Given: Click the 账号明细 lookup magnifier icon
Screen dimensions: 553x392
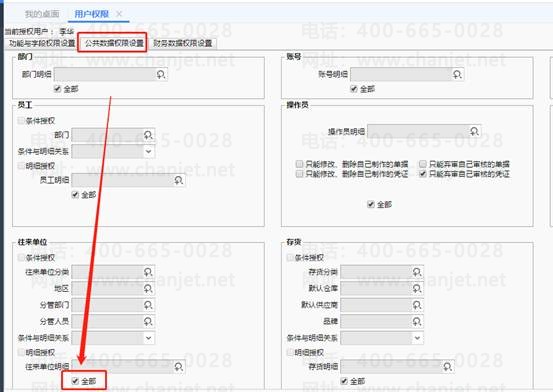Looking at the screenshot, I should 457,74.
